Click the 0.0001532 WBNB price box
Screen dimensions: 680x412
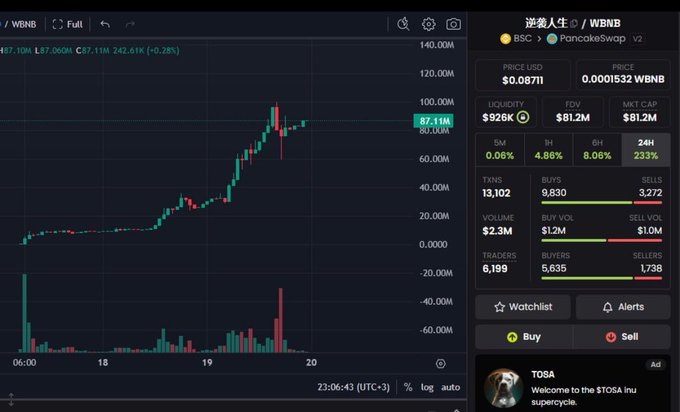pos(623,75)
